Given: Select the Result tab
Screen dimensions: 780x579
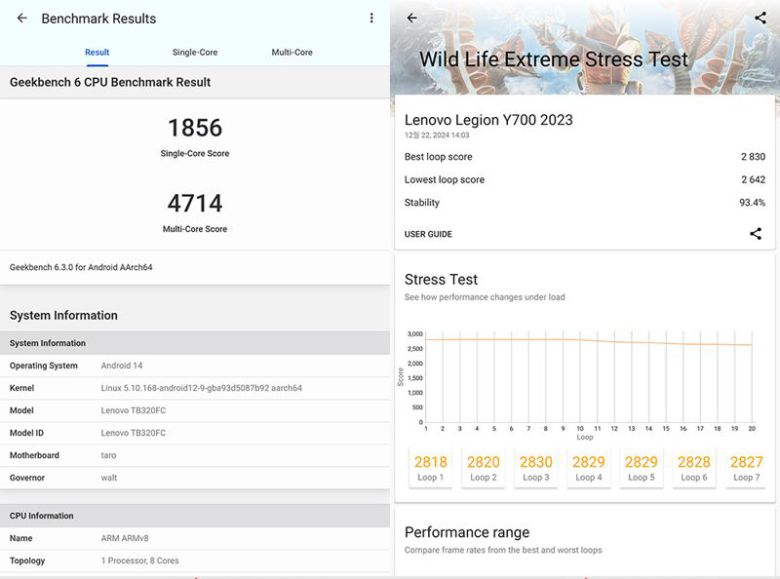Looking at the screenshot, I should [x=97, y=52].
